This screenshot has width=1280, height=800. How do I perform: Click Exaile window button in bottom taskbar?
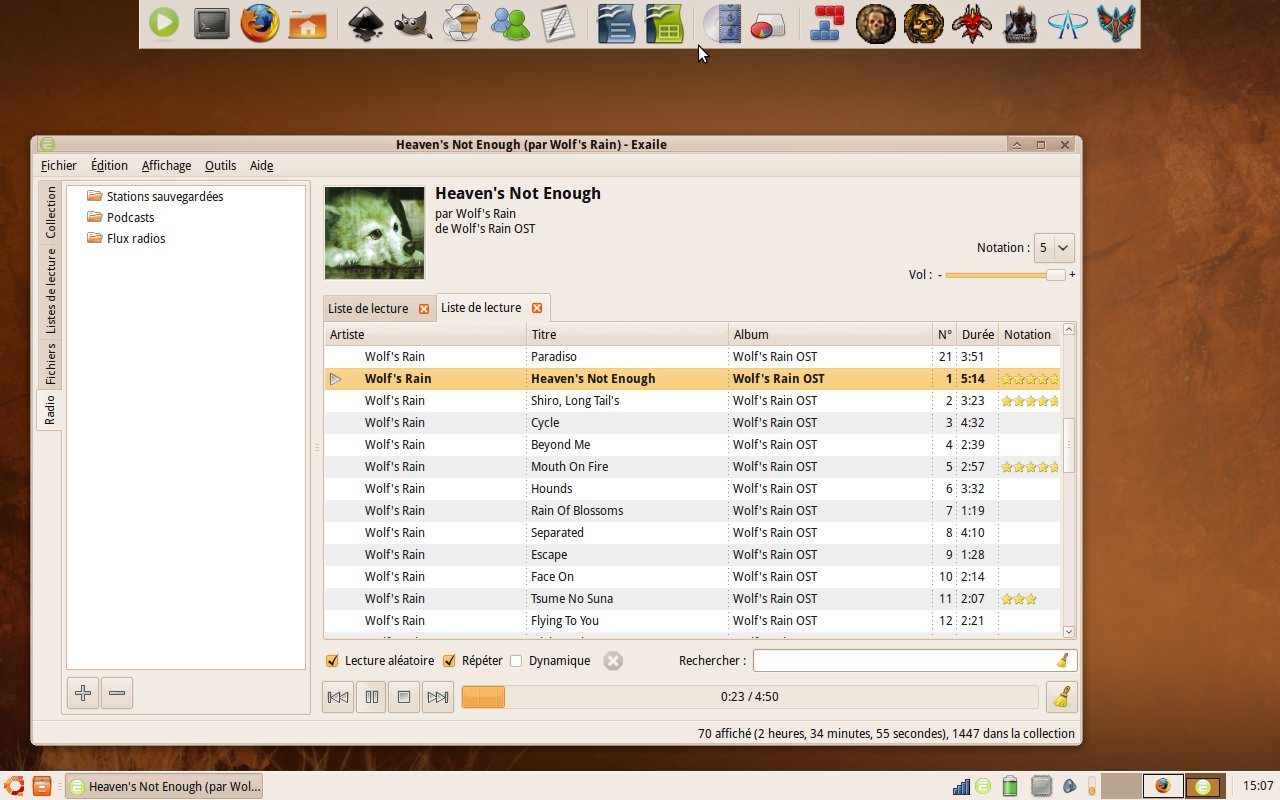click(x=164, y=786)
